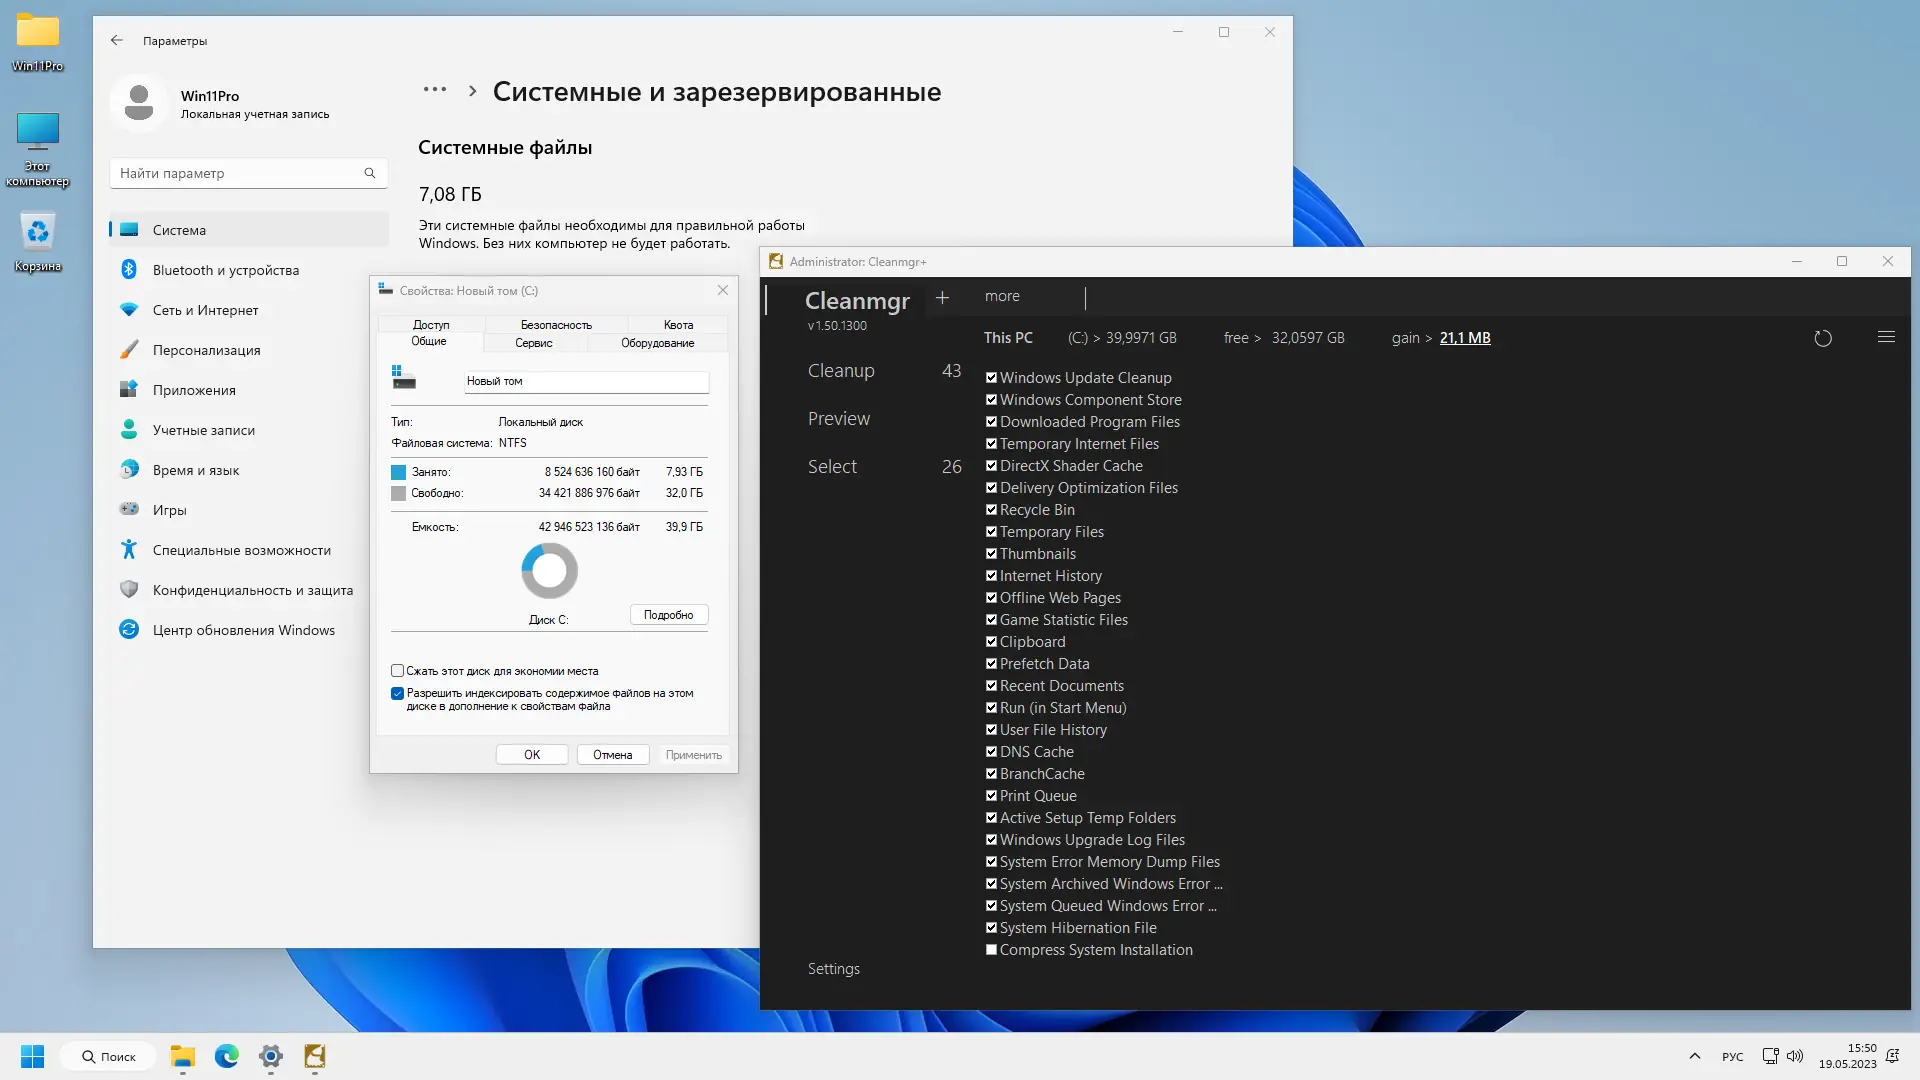Uncheck the Recycle Bin cleanup option
1920x1080 pixels.
991,510
